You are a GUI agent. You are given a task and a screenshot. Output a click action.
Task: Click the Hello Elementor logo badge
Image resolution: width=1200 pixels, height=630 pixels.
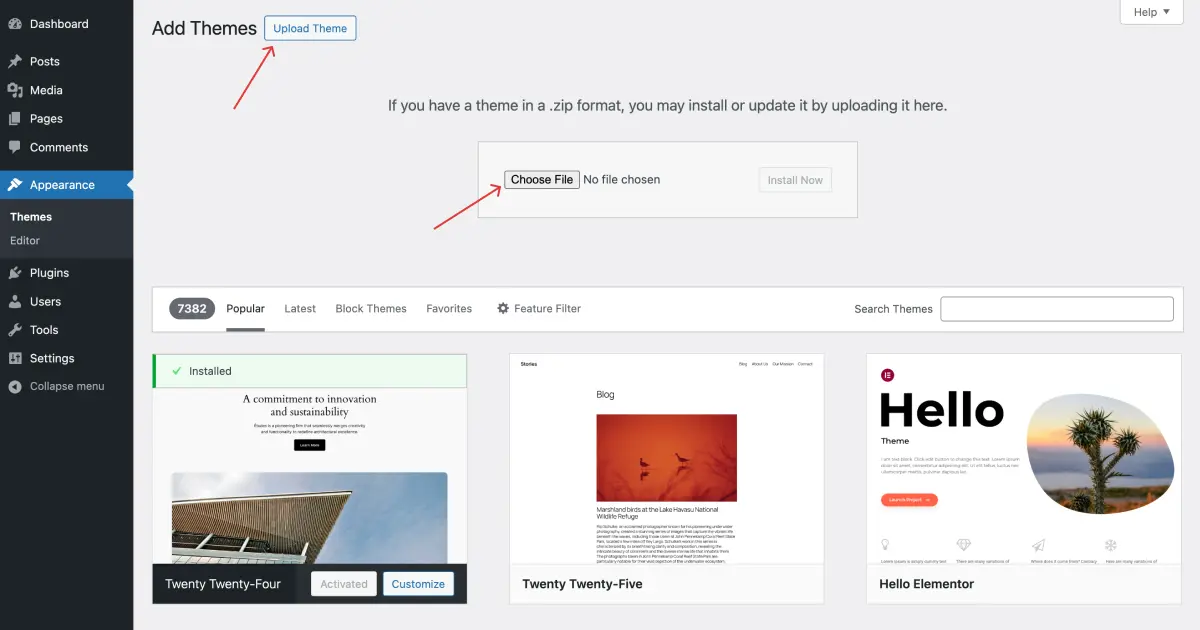point(887,375)
